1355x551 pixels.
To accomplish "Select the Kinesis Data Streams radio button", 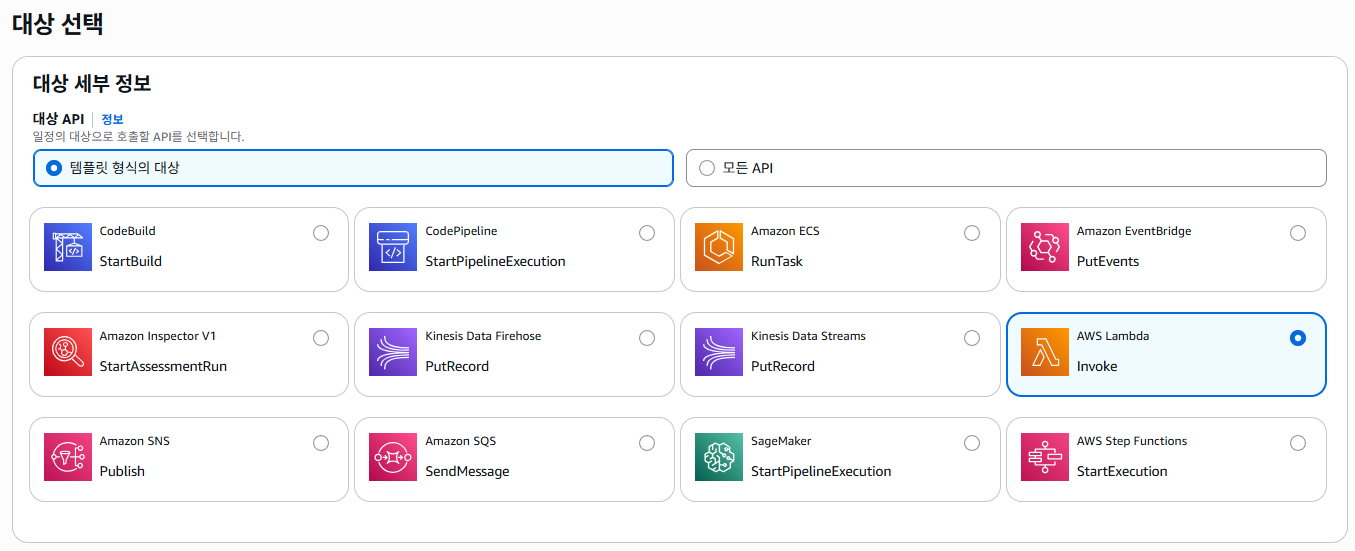I will coord(972,338).
